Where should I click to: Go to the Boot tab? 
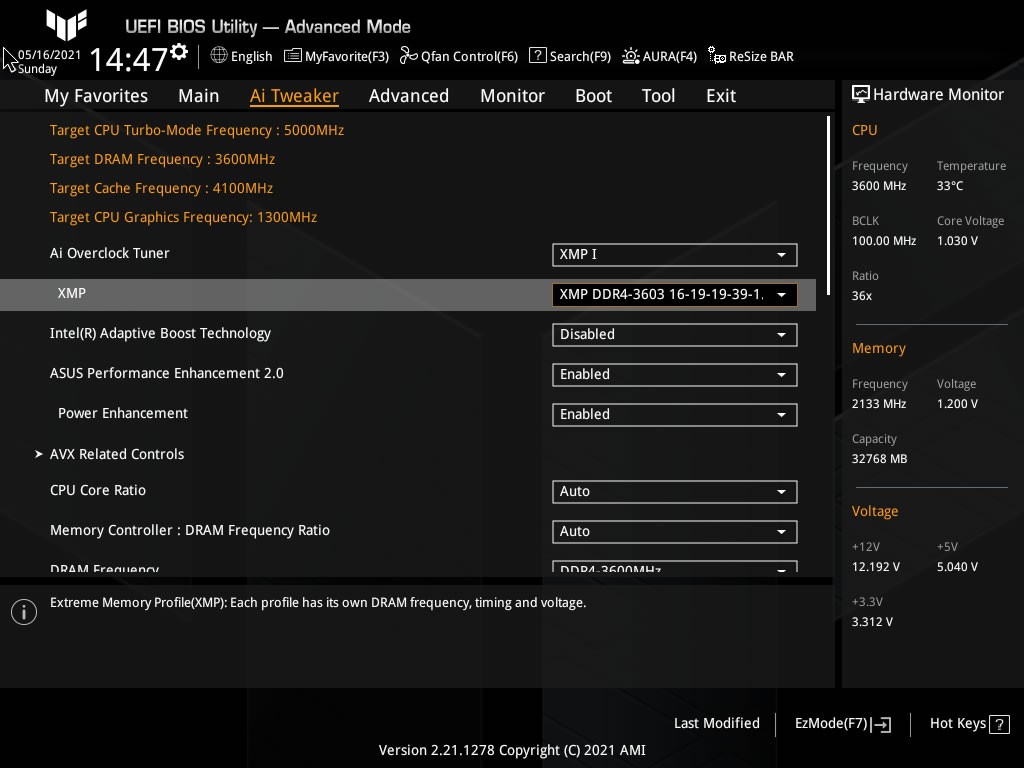[x=593, y=96]
